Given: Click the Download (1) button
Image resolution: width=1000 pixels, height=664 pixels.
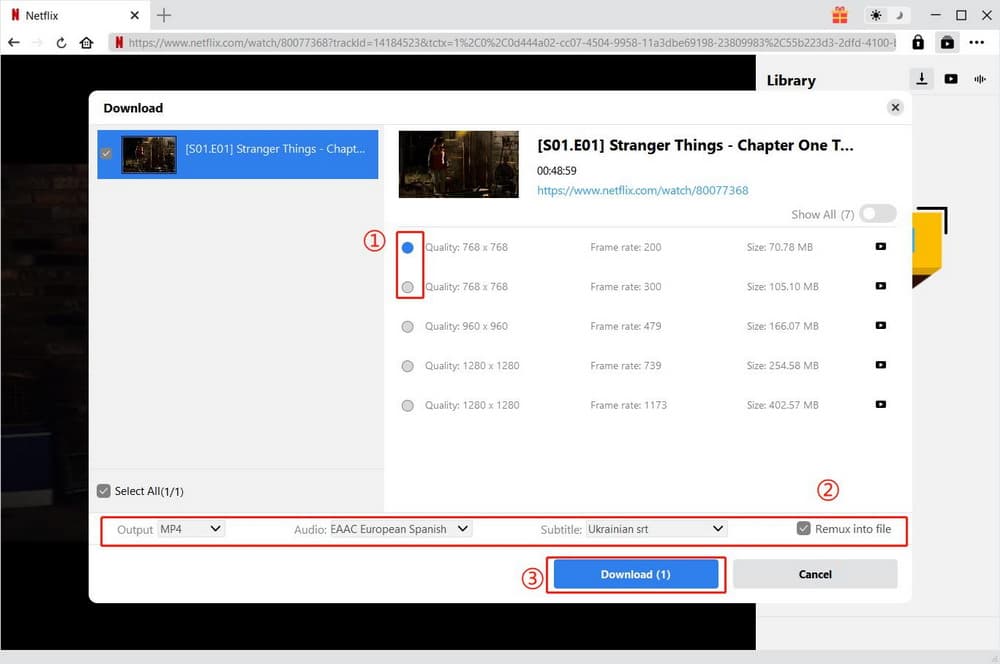Looking at the screenshot, I should pyautogui.click(x=635, y=574).
